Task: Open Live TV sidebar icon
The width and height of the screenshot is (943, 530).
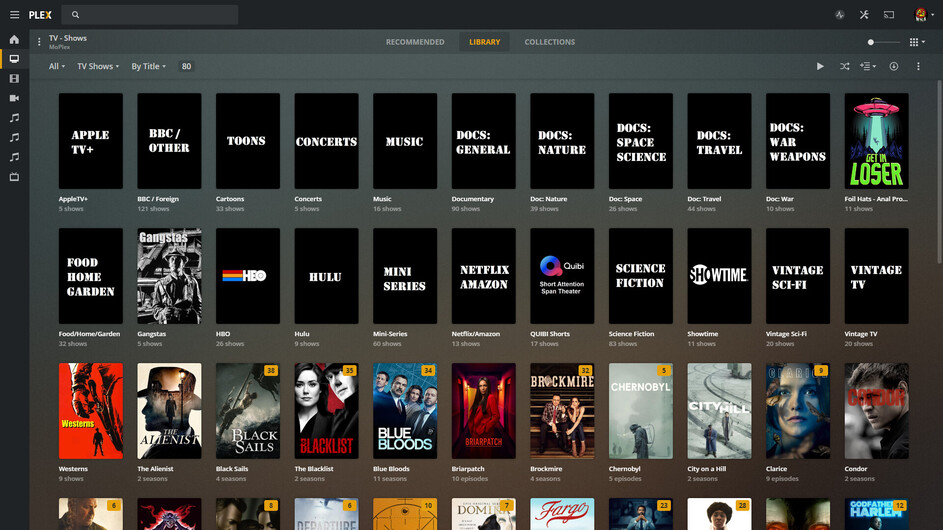Action: (x=14, y=177)
